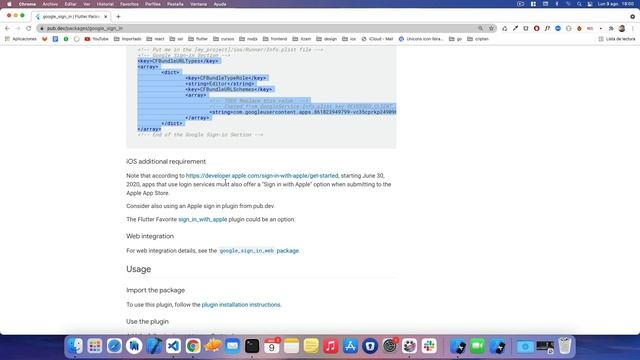
Task: Open Finder from the Dock
Action: 75,346
